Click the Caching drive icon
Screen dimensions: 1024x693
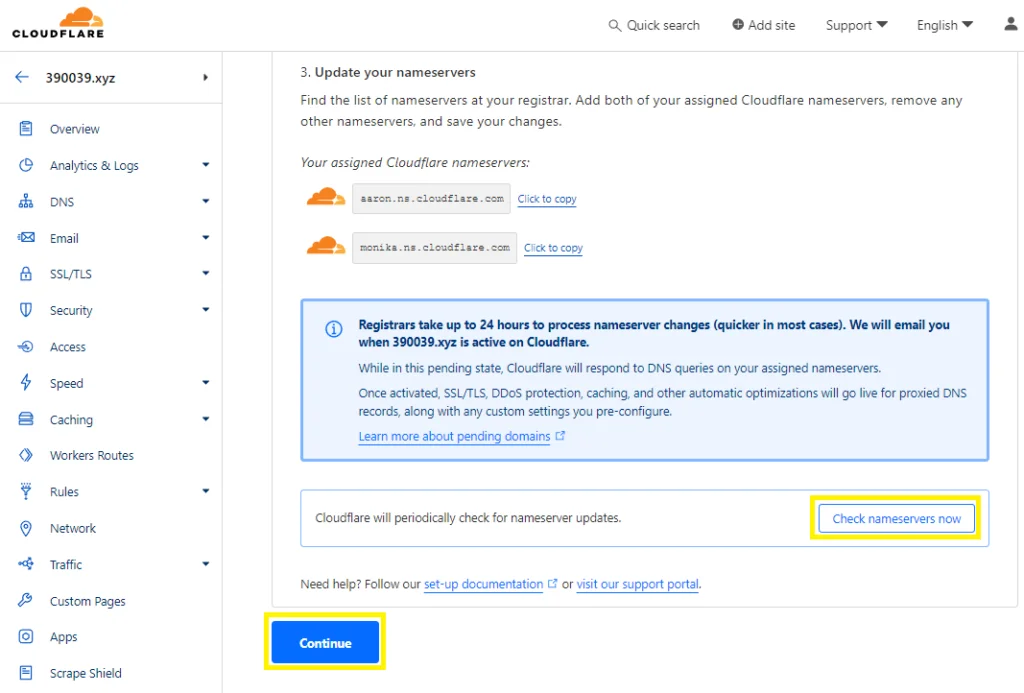[25, 419]
